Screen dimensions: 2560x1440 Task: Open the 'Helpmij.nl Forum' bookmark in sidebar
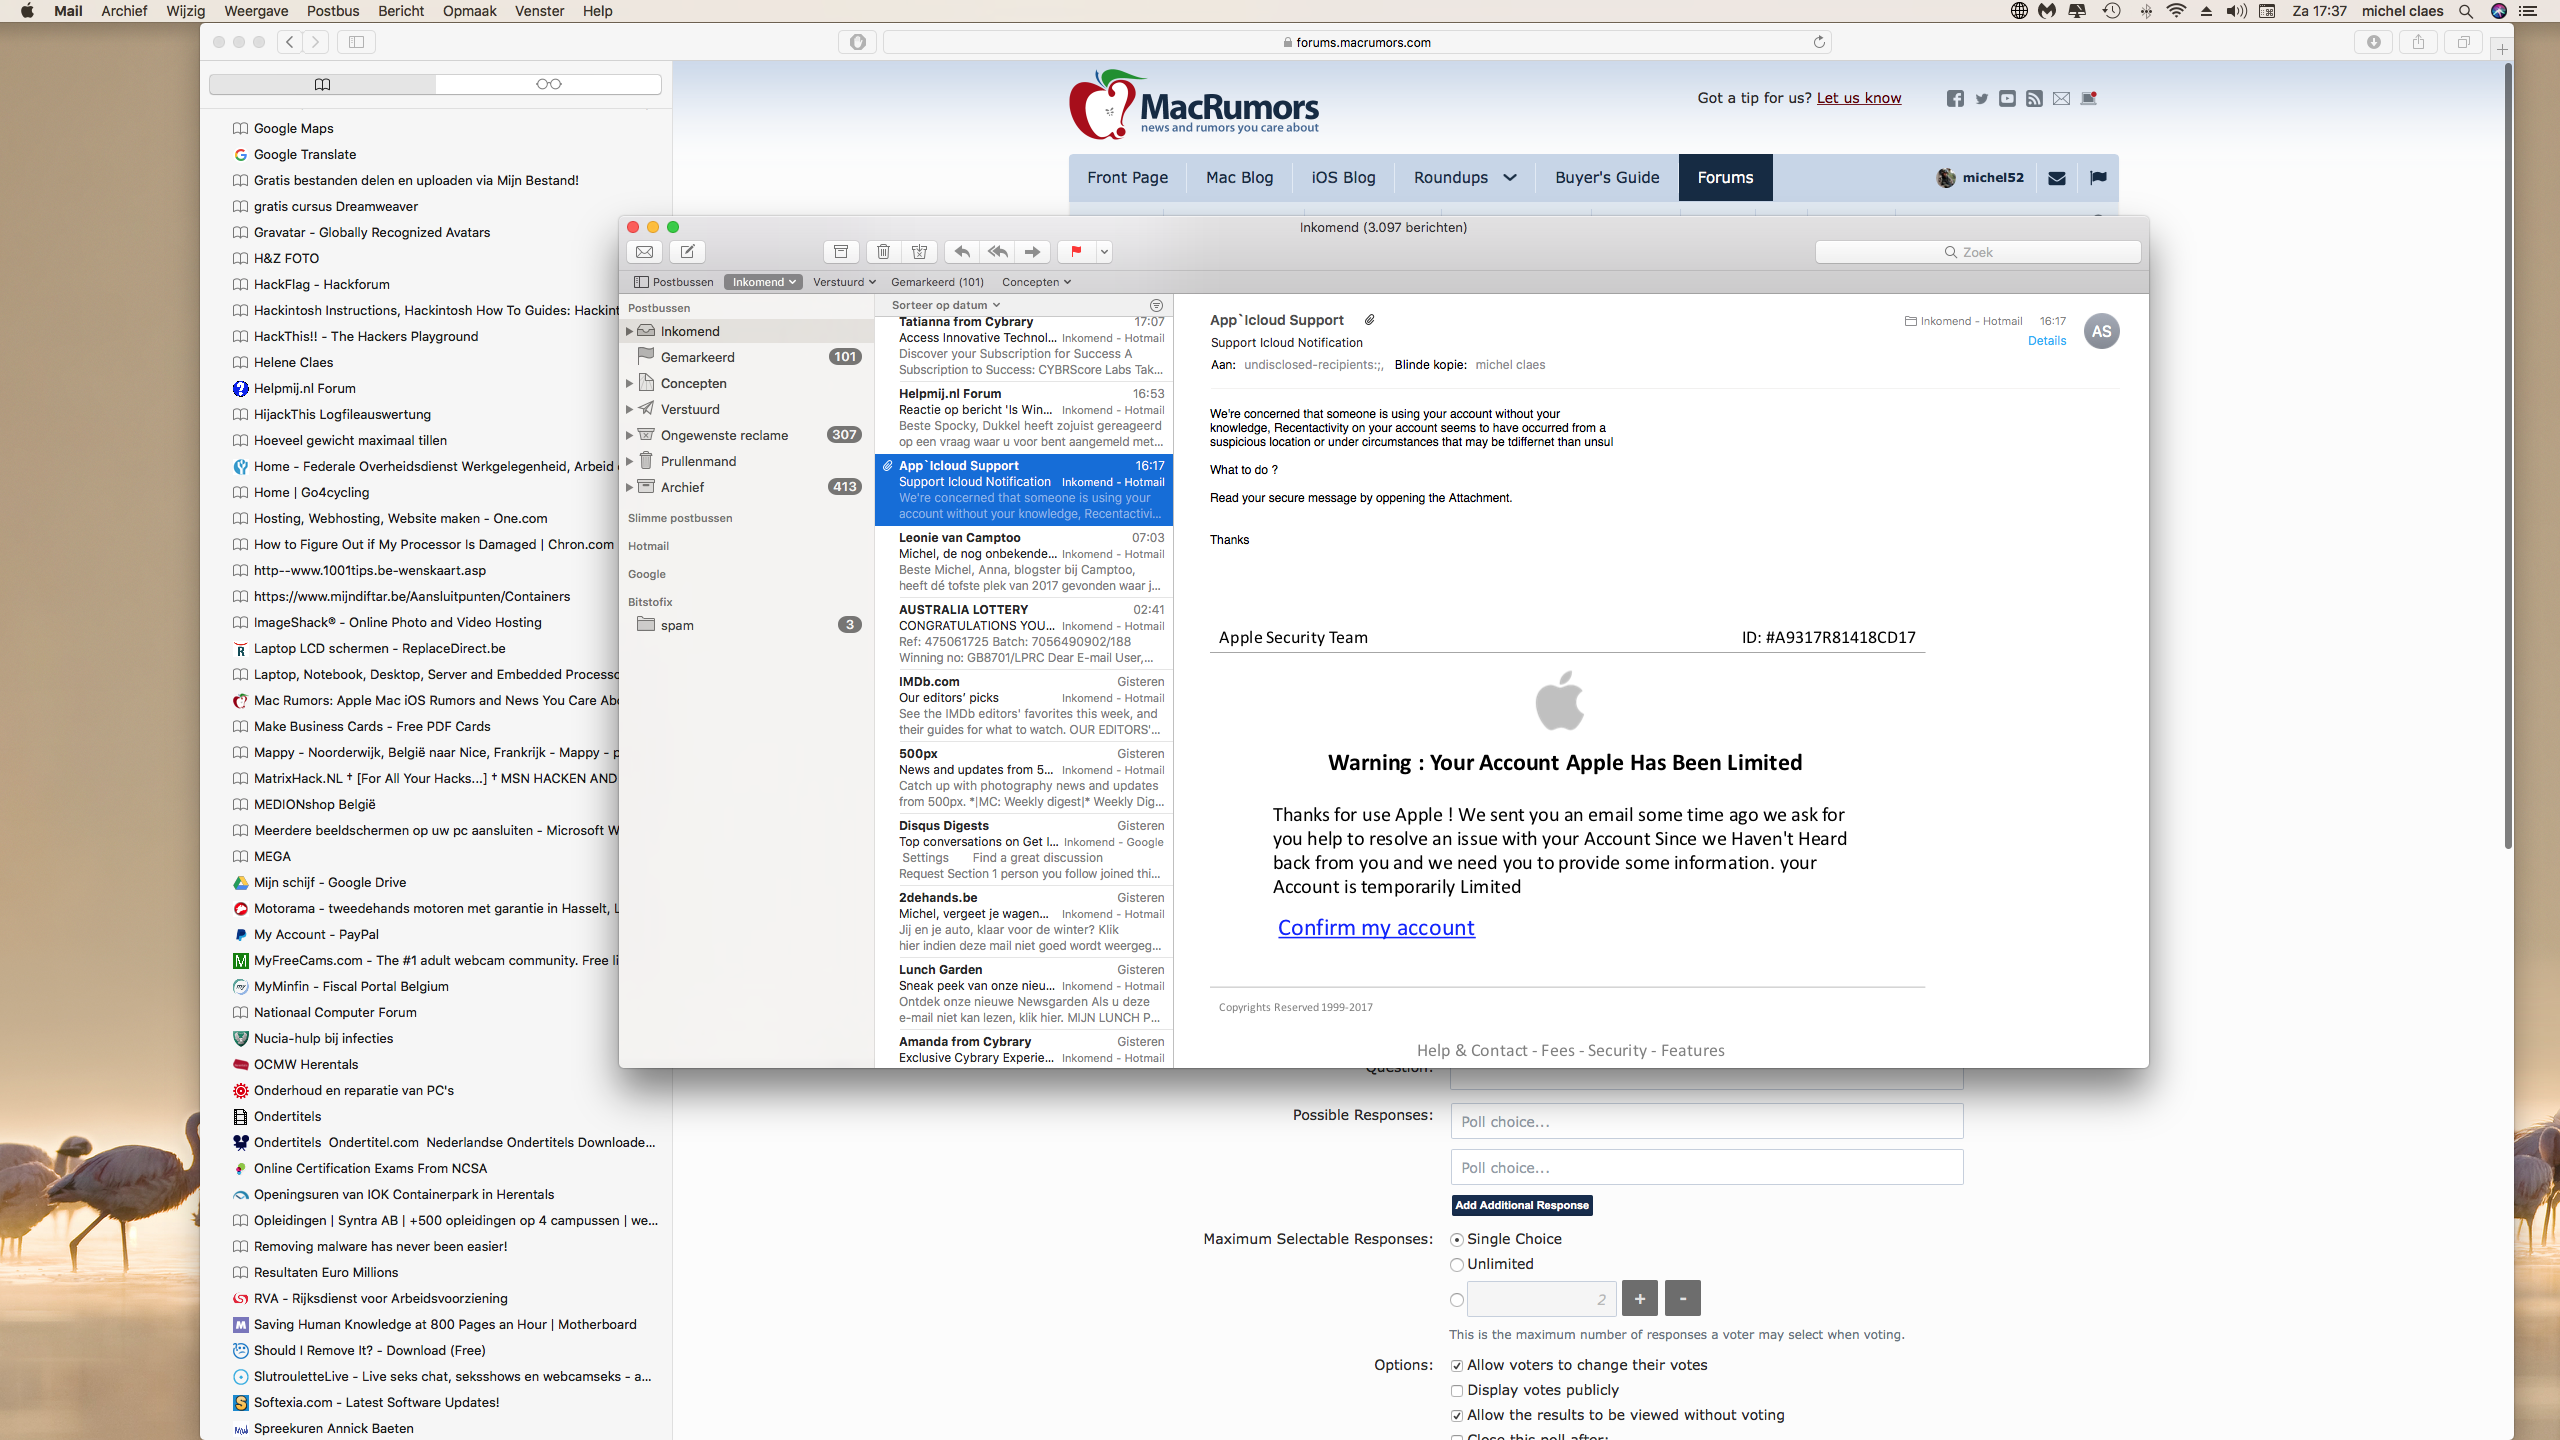305,388
